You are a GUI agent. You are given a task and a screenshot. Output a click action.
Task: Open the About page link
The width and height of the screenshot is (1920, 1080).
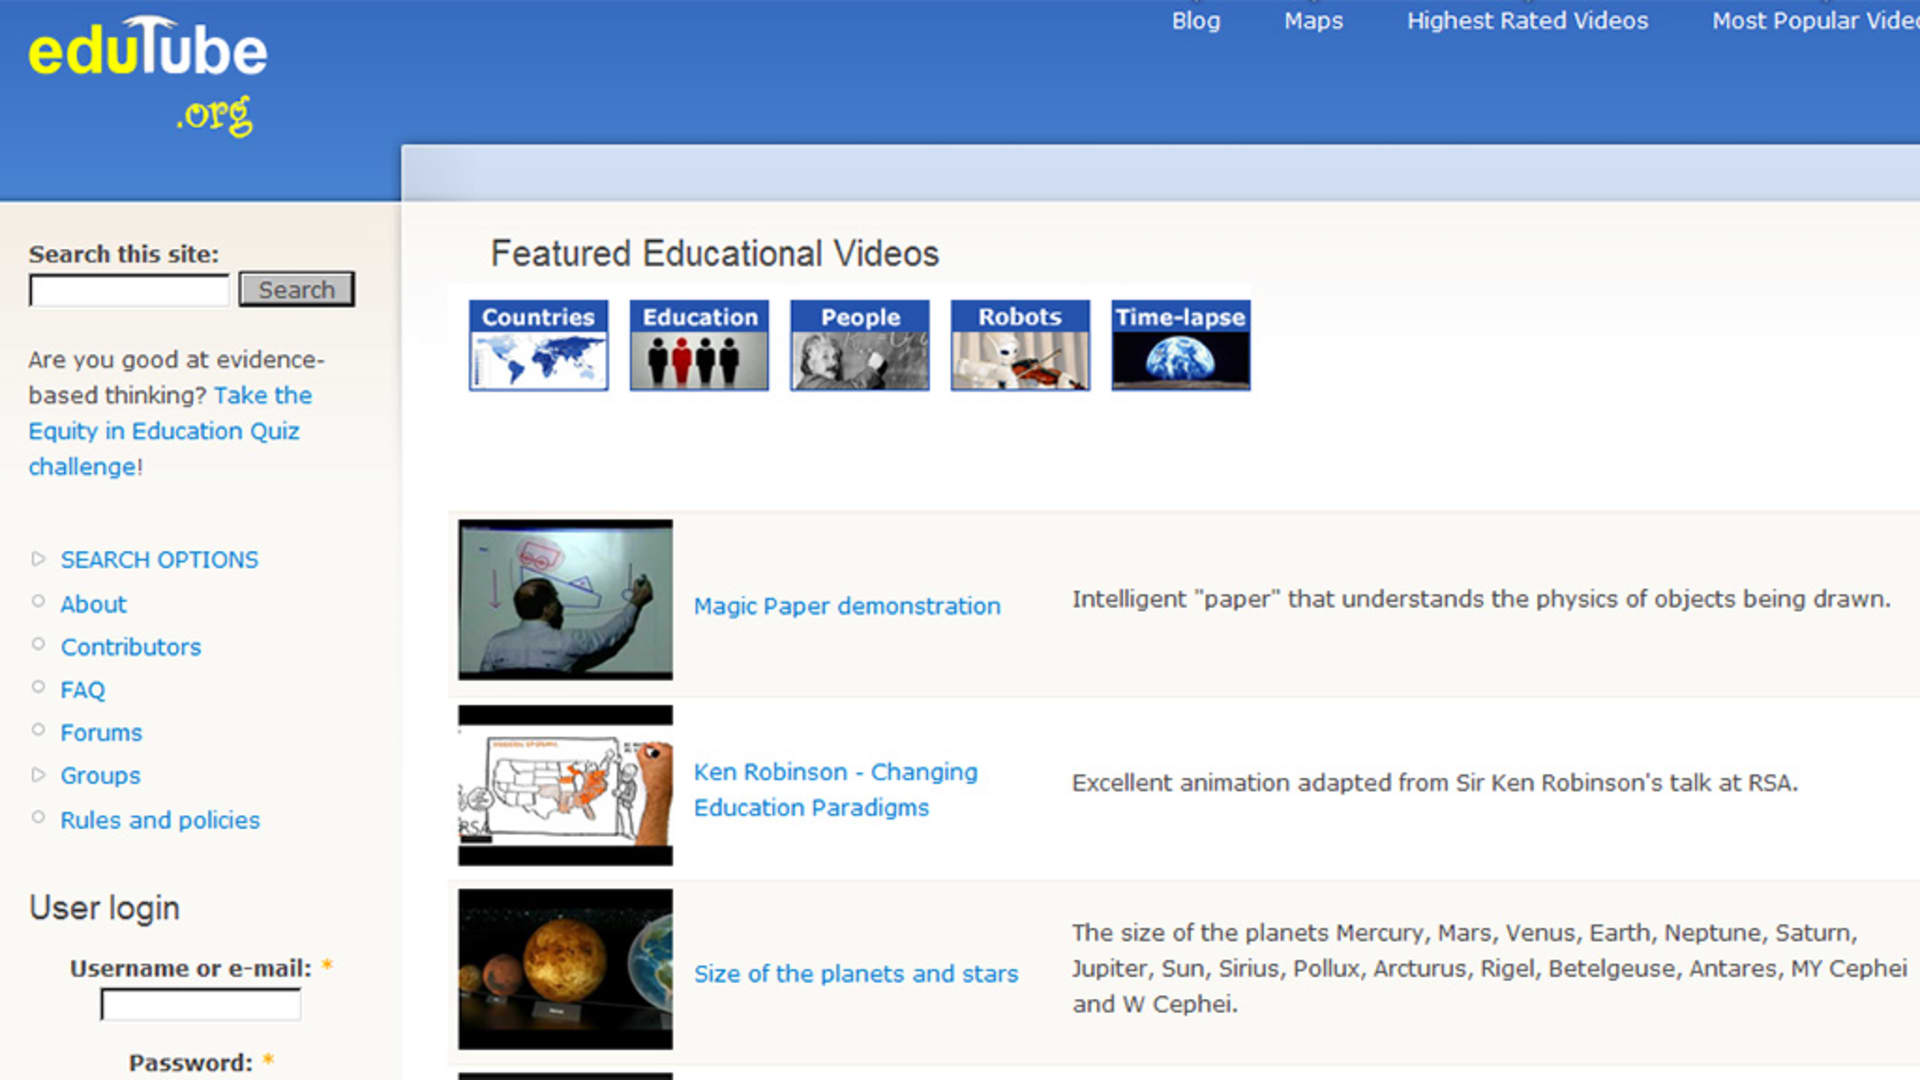coord(93,604)
